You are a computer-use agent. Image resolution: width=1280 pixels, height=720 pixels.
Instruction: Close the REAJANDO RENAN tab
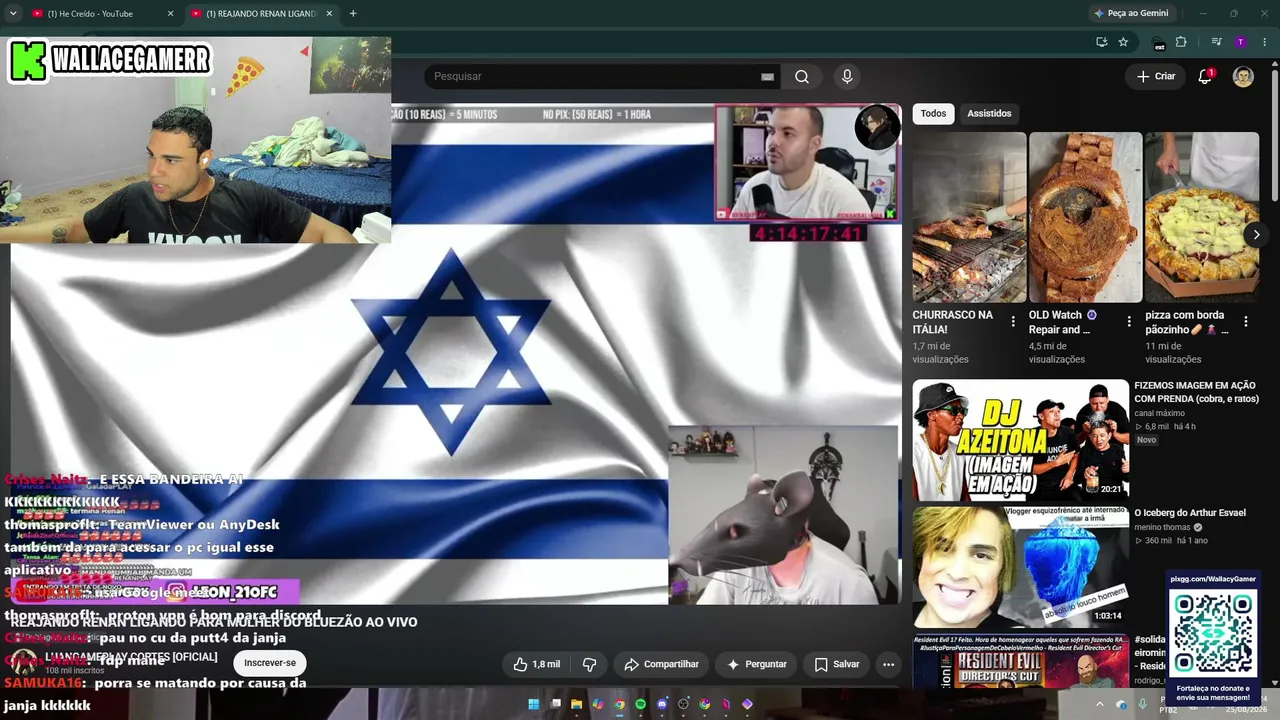(x=329, y=14)
